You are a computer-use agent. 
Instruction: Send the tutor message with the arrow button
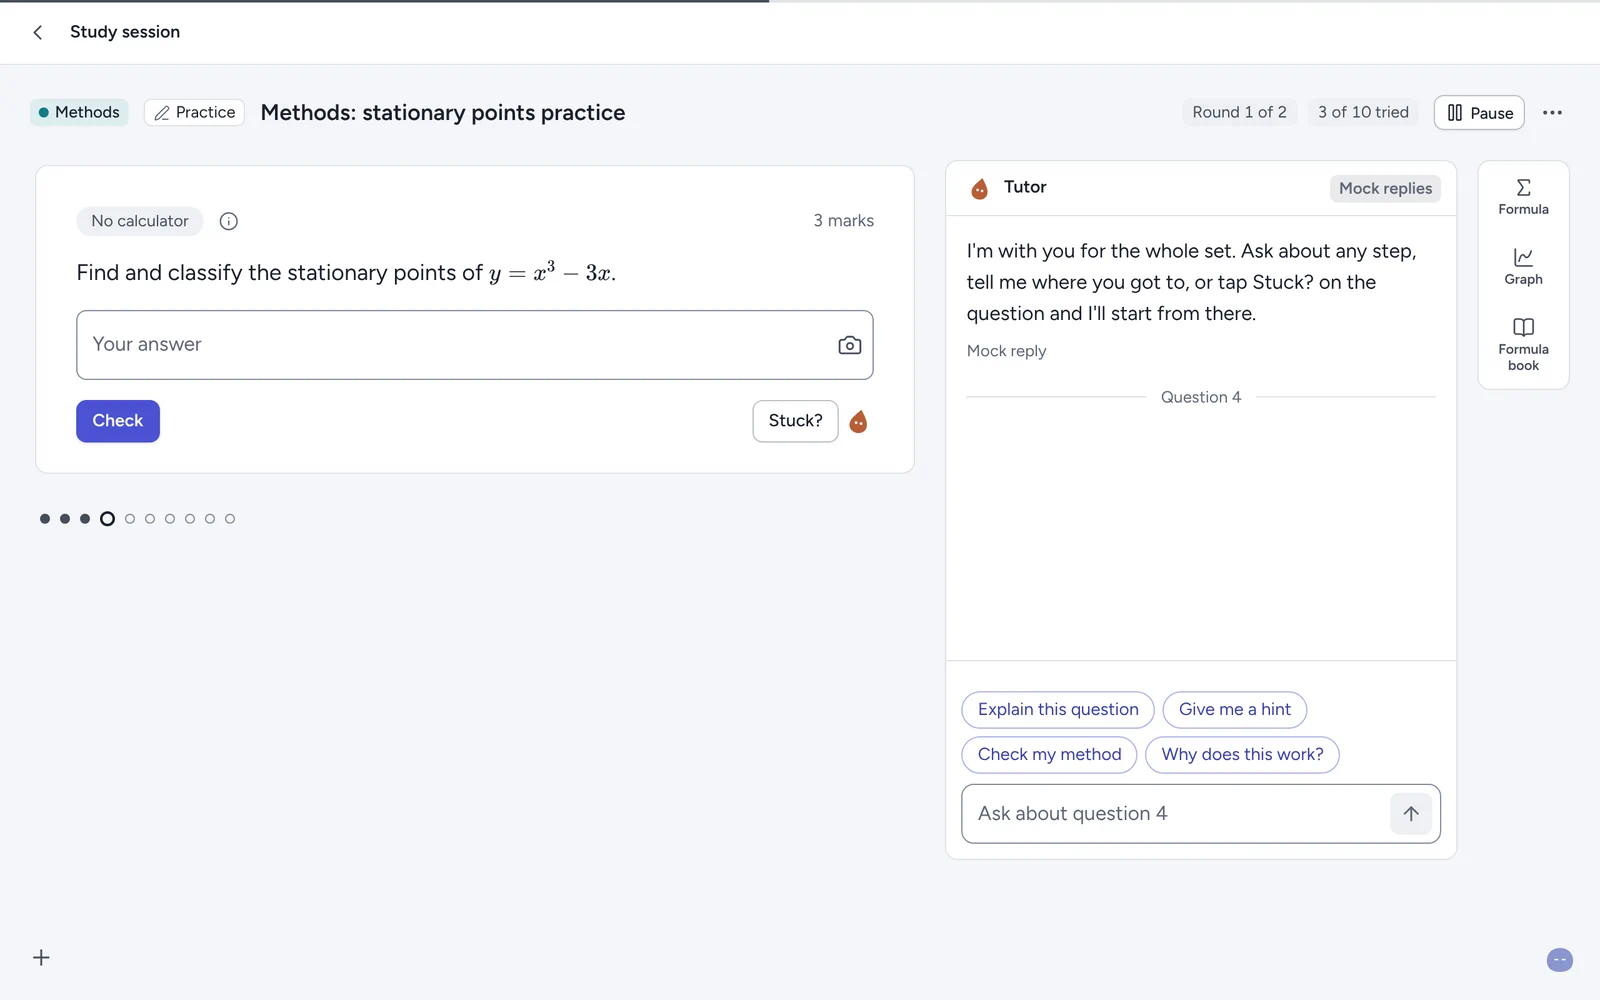pyautogui.click(x=1411, y=814)
